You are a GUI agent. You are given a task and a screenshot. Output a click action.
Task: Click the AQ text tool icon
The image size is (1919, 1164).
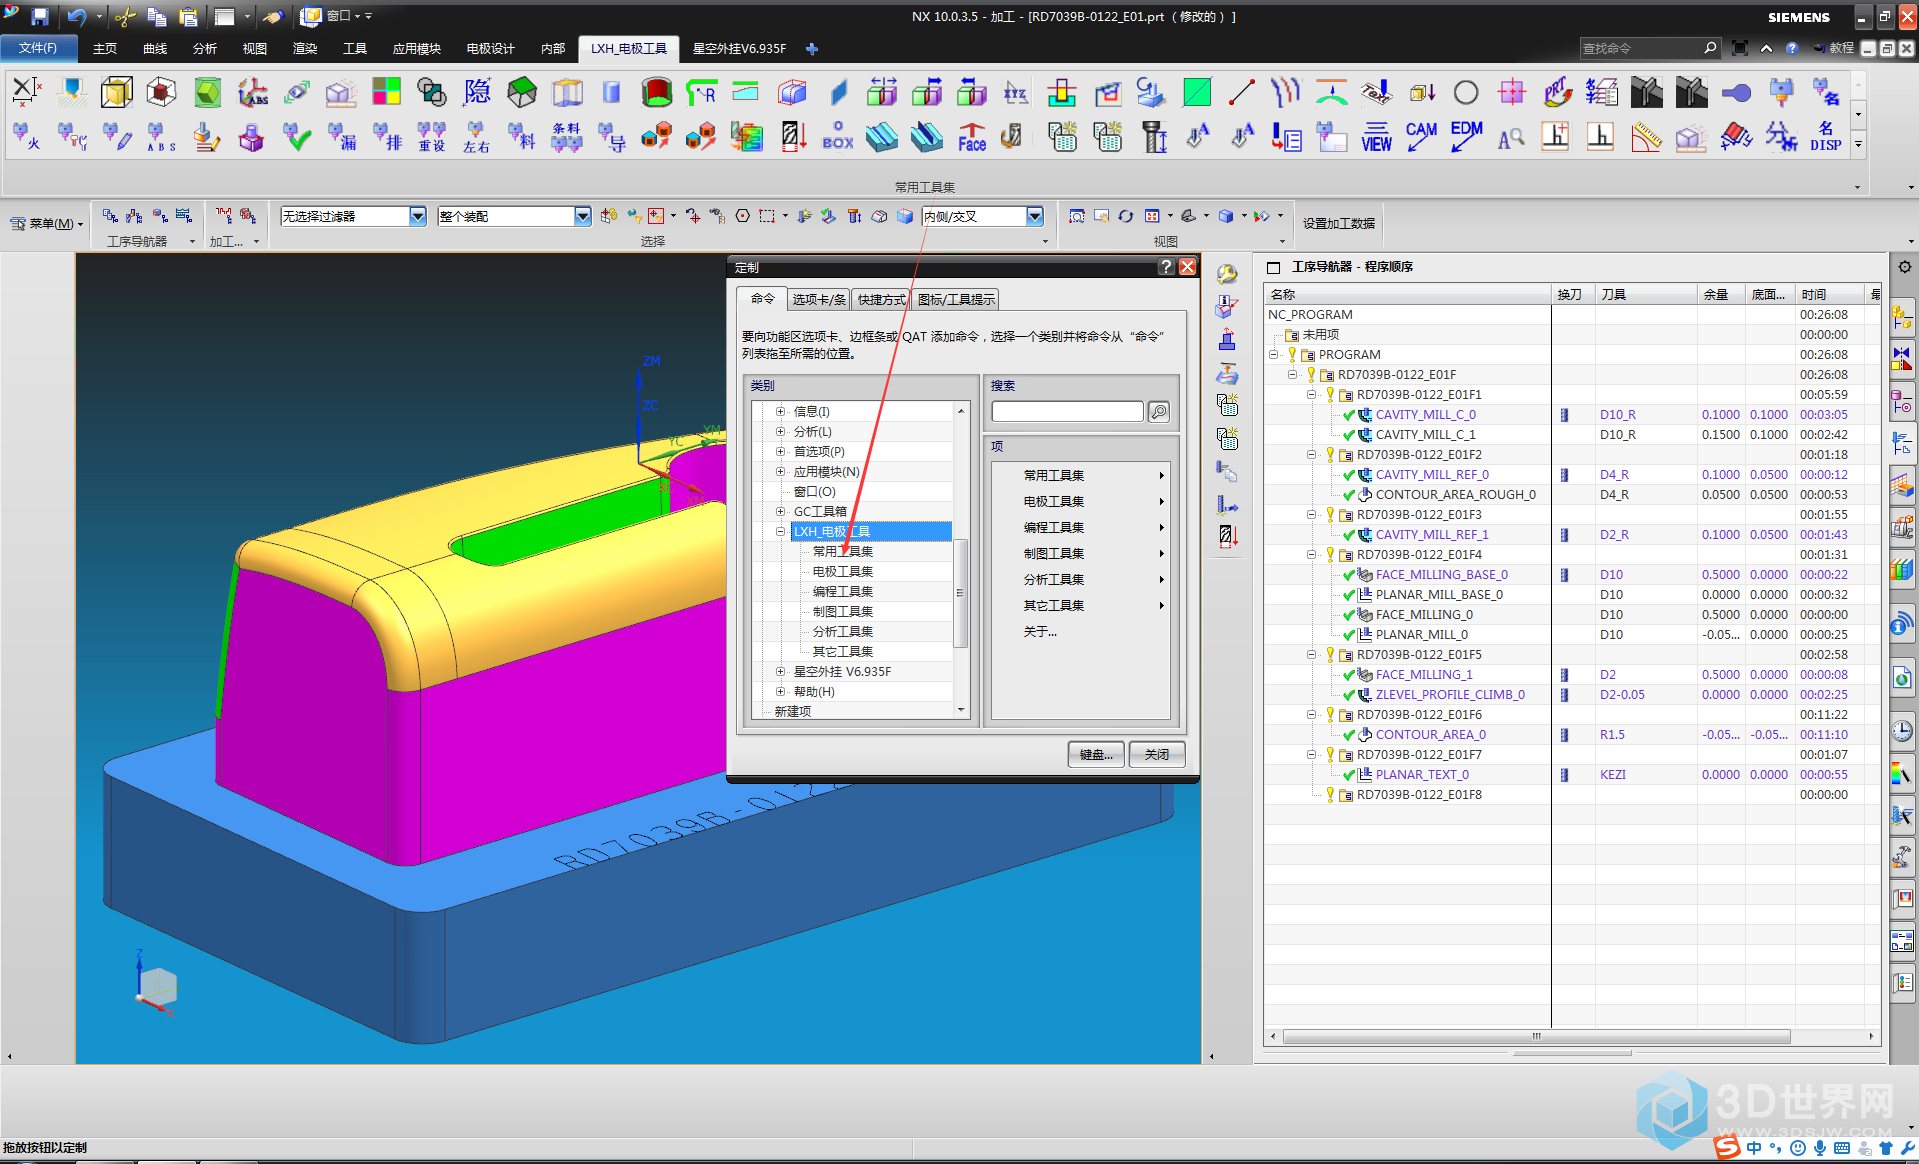(x=1511, y=137)
